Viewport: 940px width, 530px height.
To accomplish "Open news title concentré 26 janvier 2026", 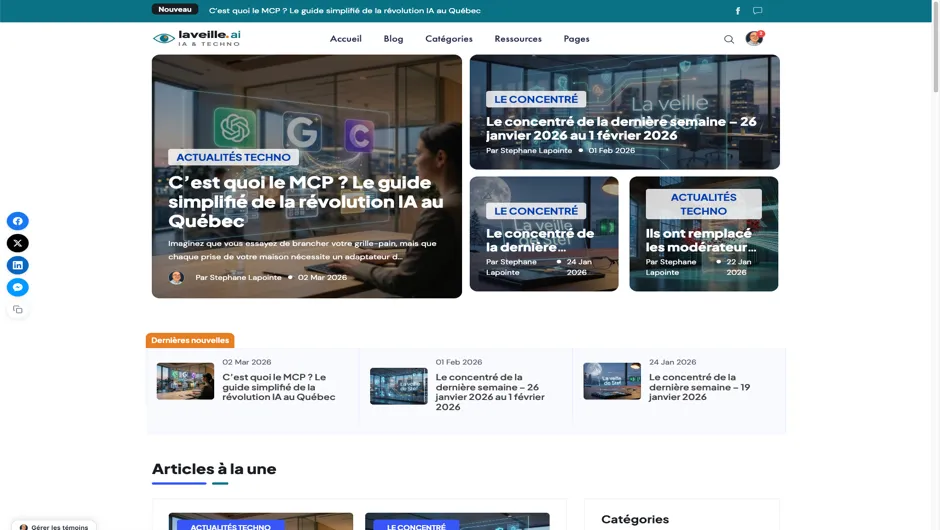I will [490, 392].
